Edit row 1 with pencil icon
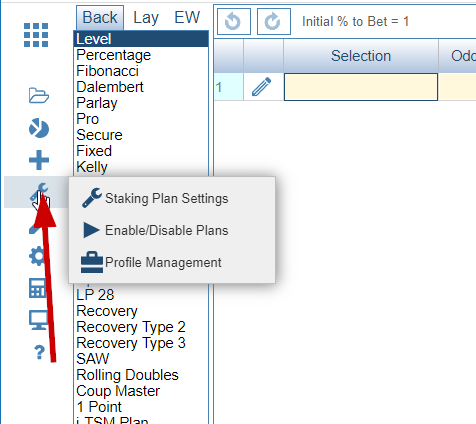 point(262,87)
